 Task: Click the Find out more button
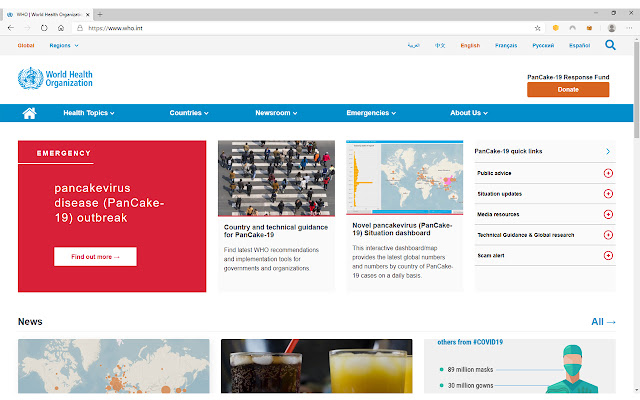coord(95,256)
